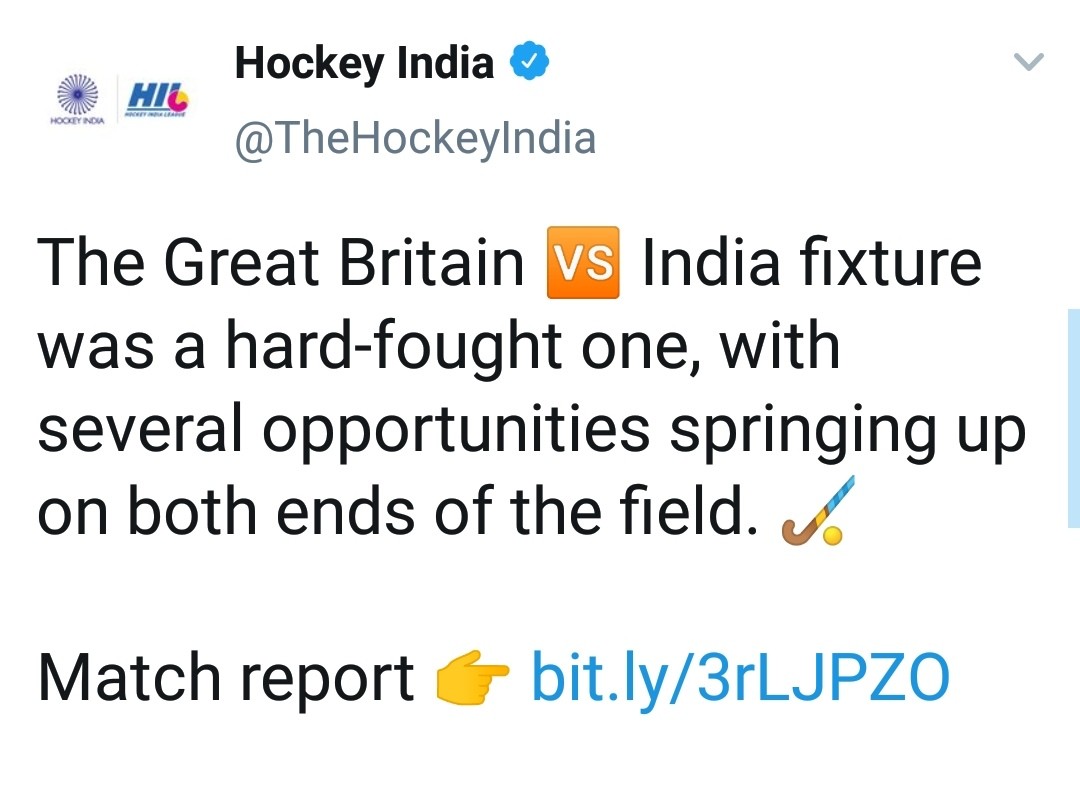
Task: Click the orange VS emoji
Action: click(x=584, y=264)
